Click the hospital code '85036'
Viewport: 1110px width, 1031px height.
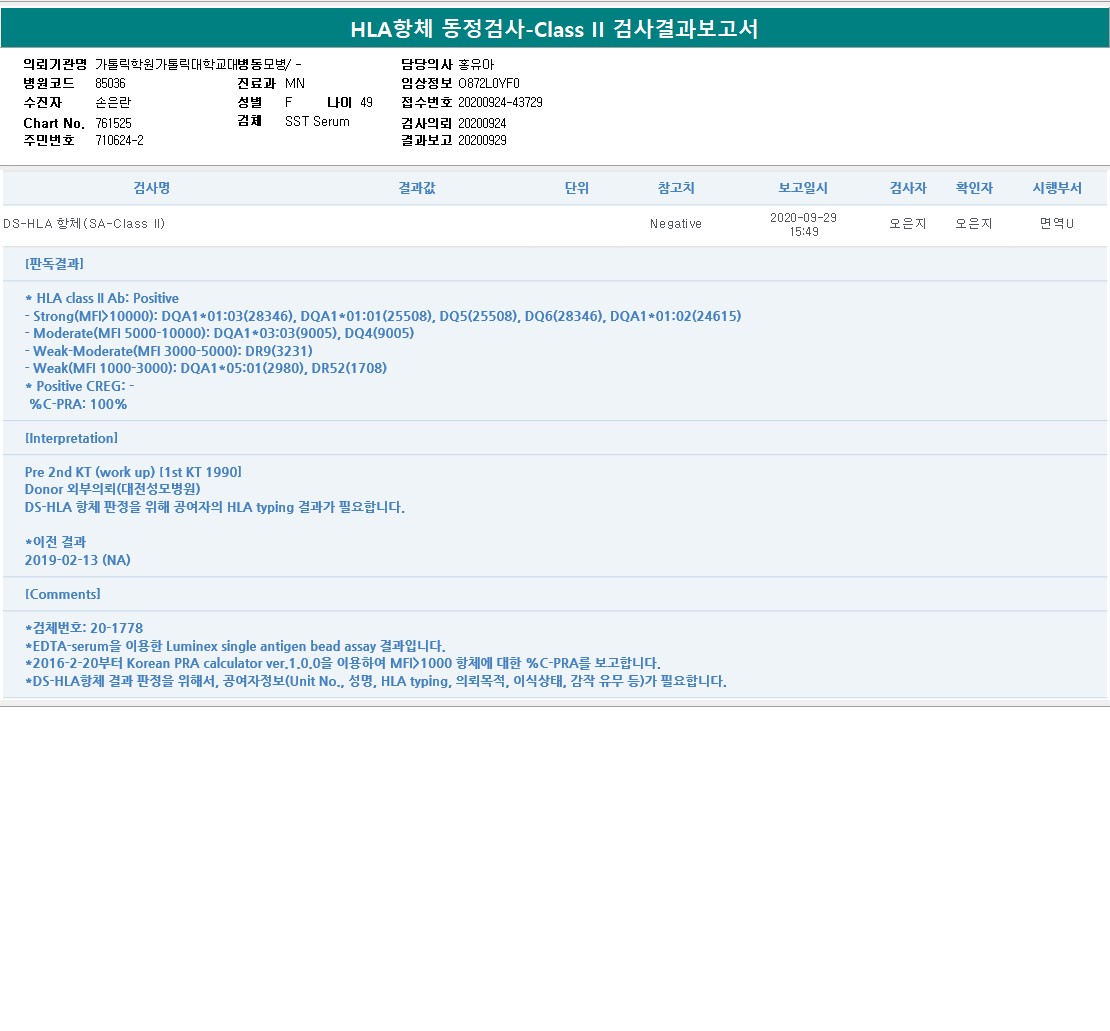coord(110,84)
